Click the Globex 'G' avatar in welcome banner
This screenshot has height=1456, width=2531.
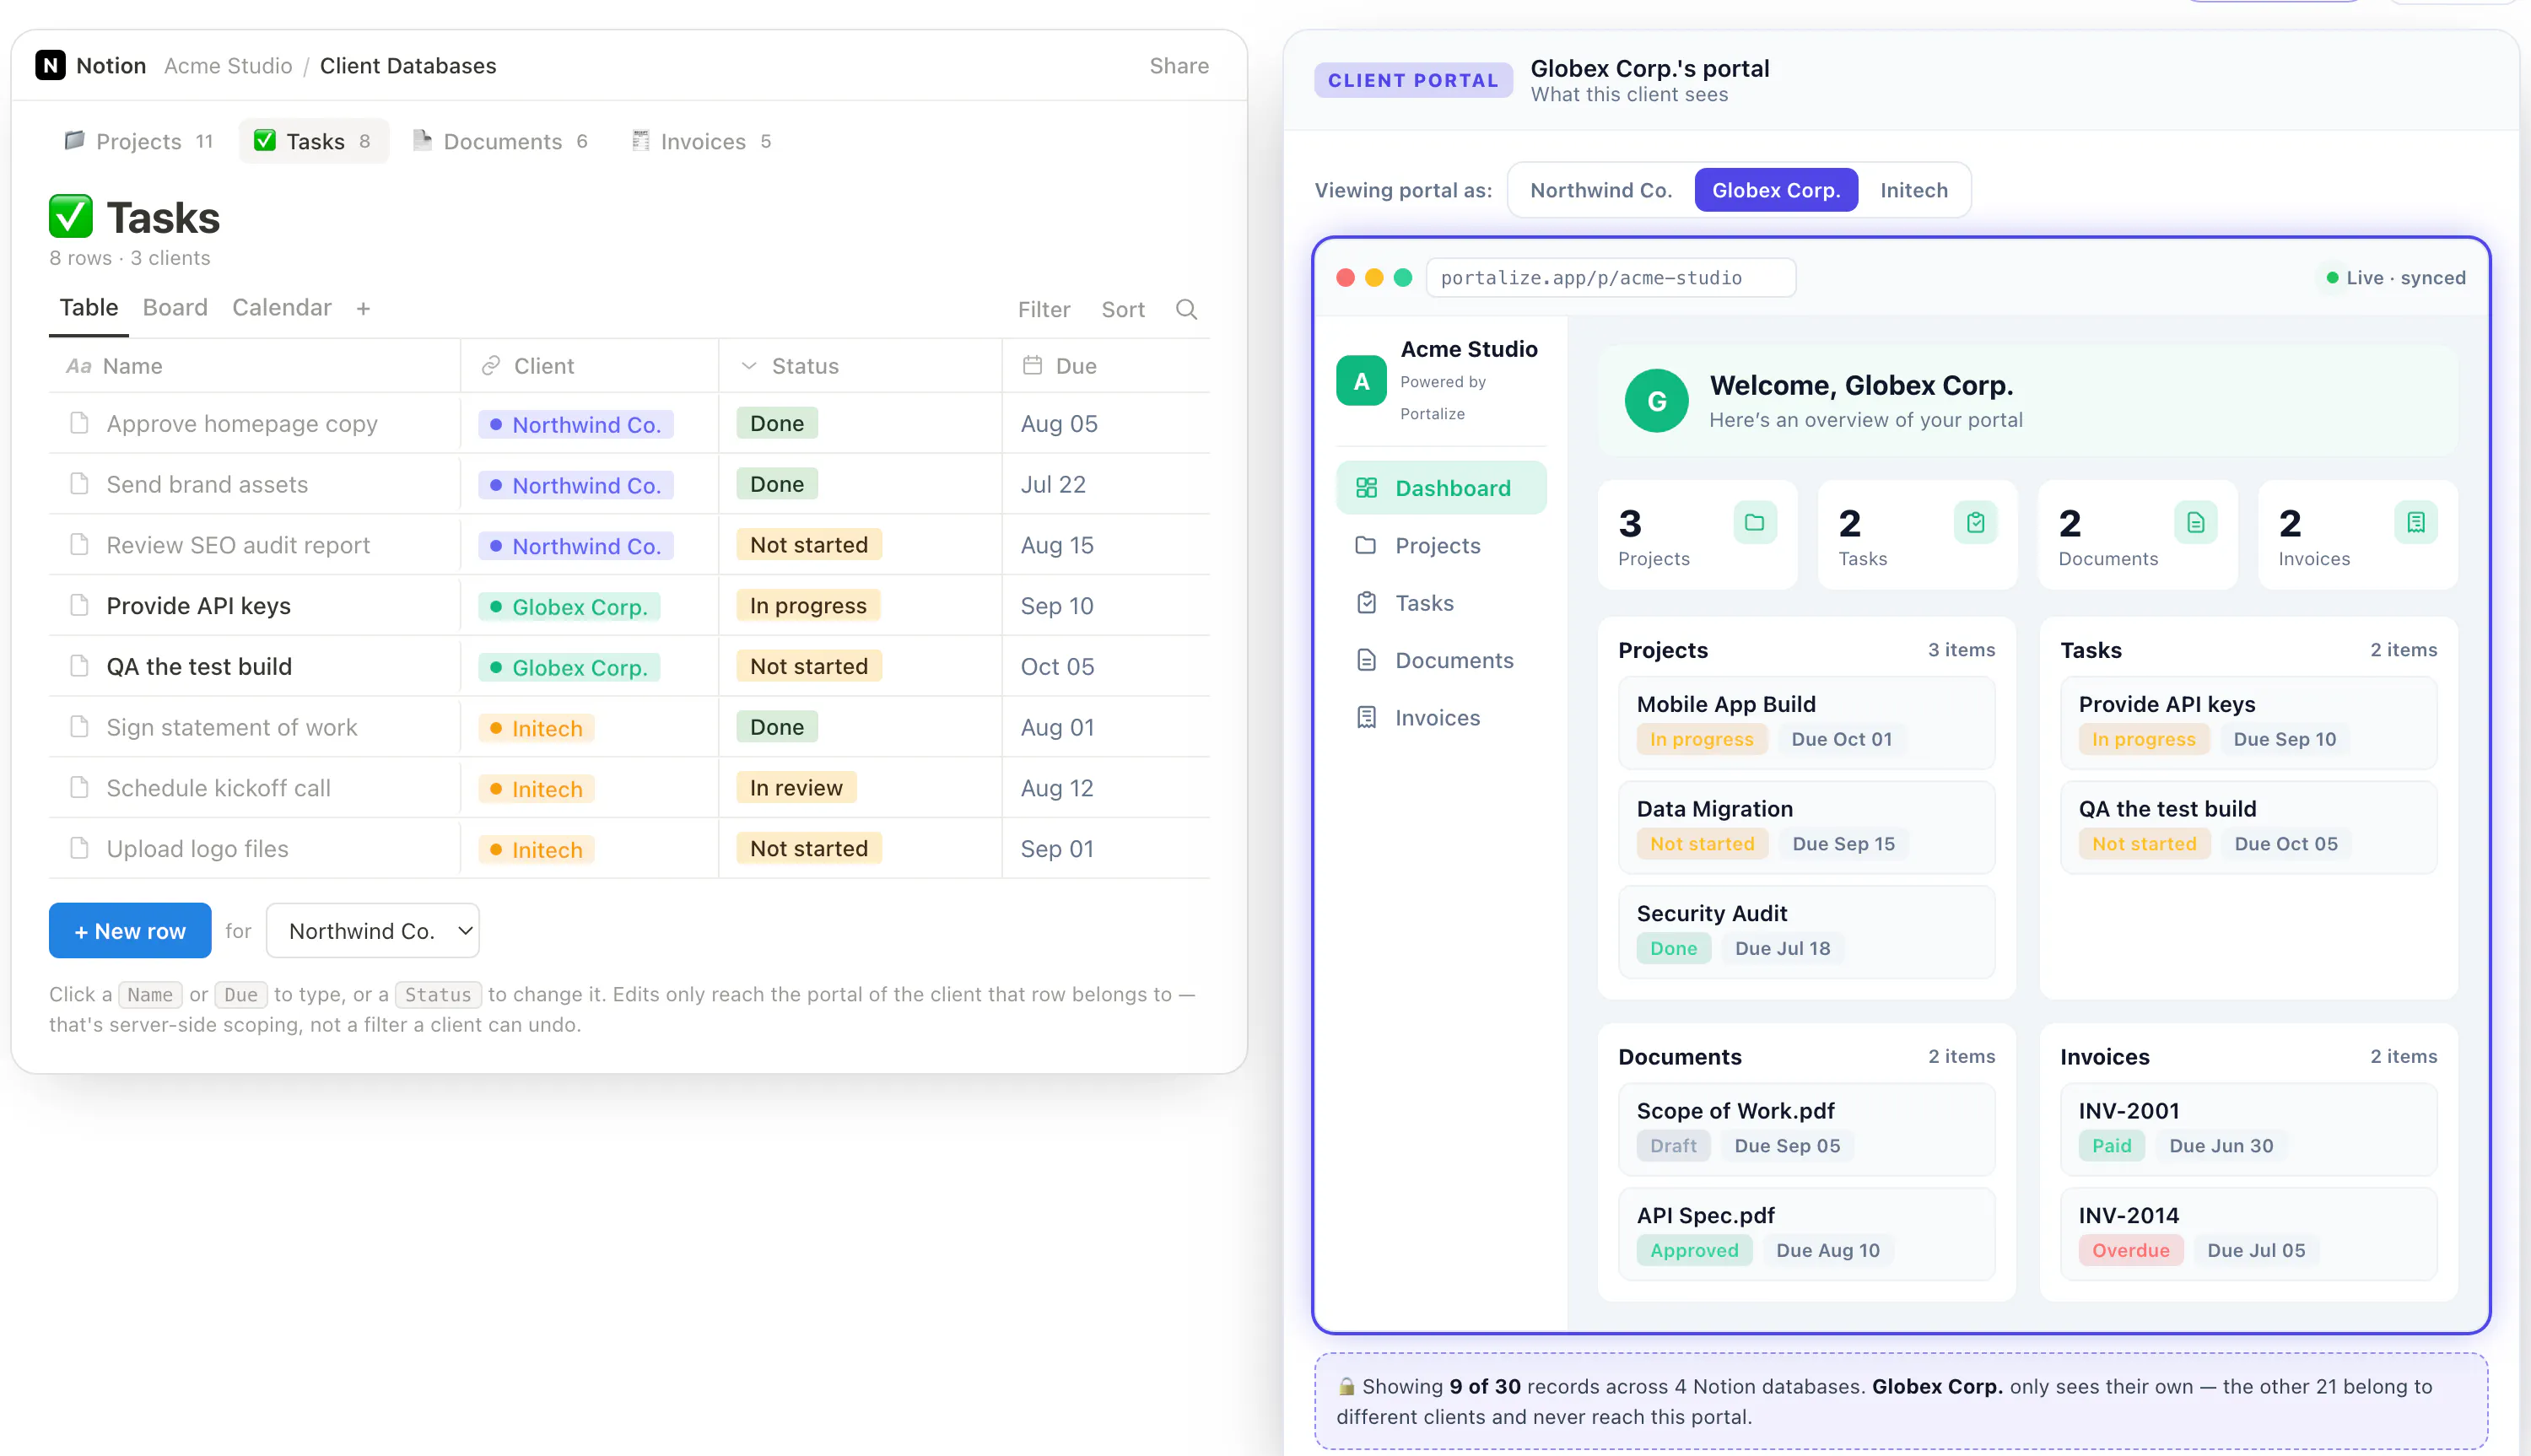point(1656,401)
